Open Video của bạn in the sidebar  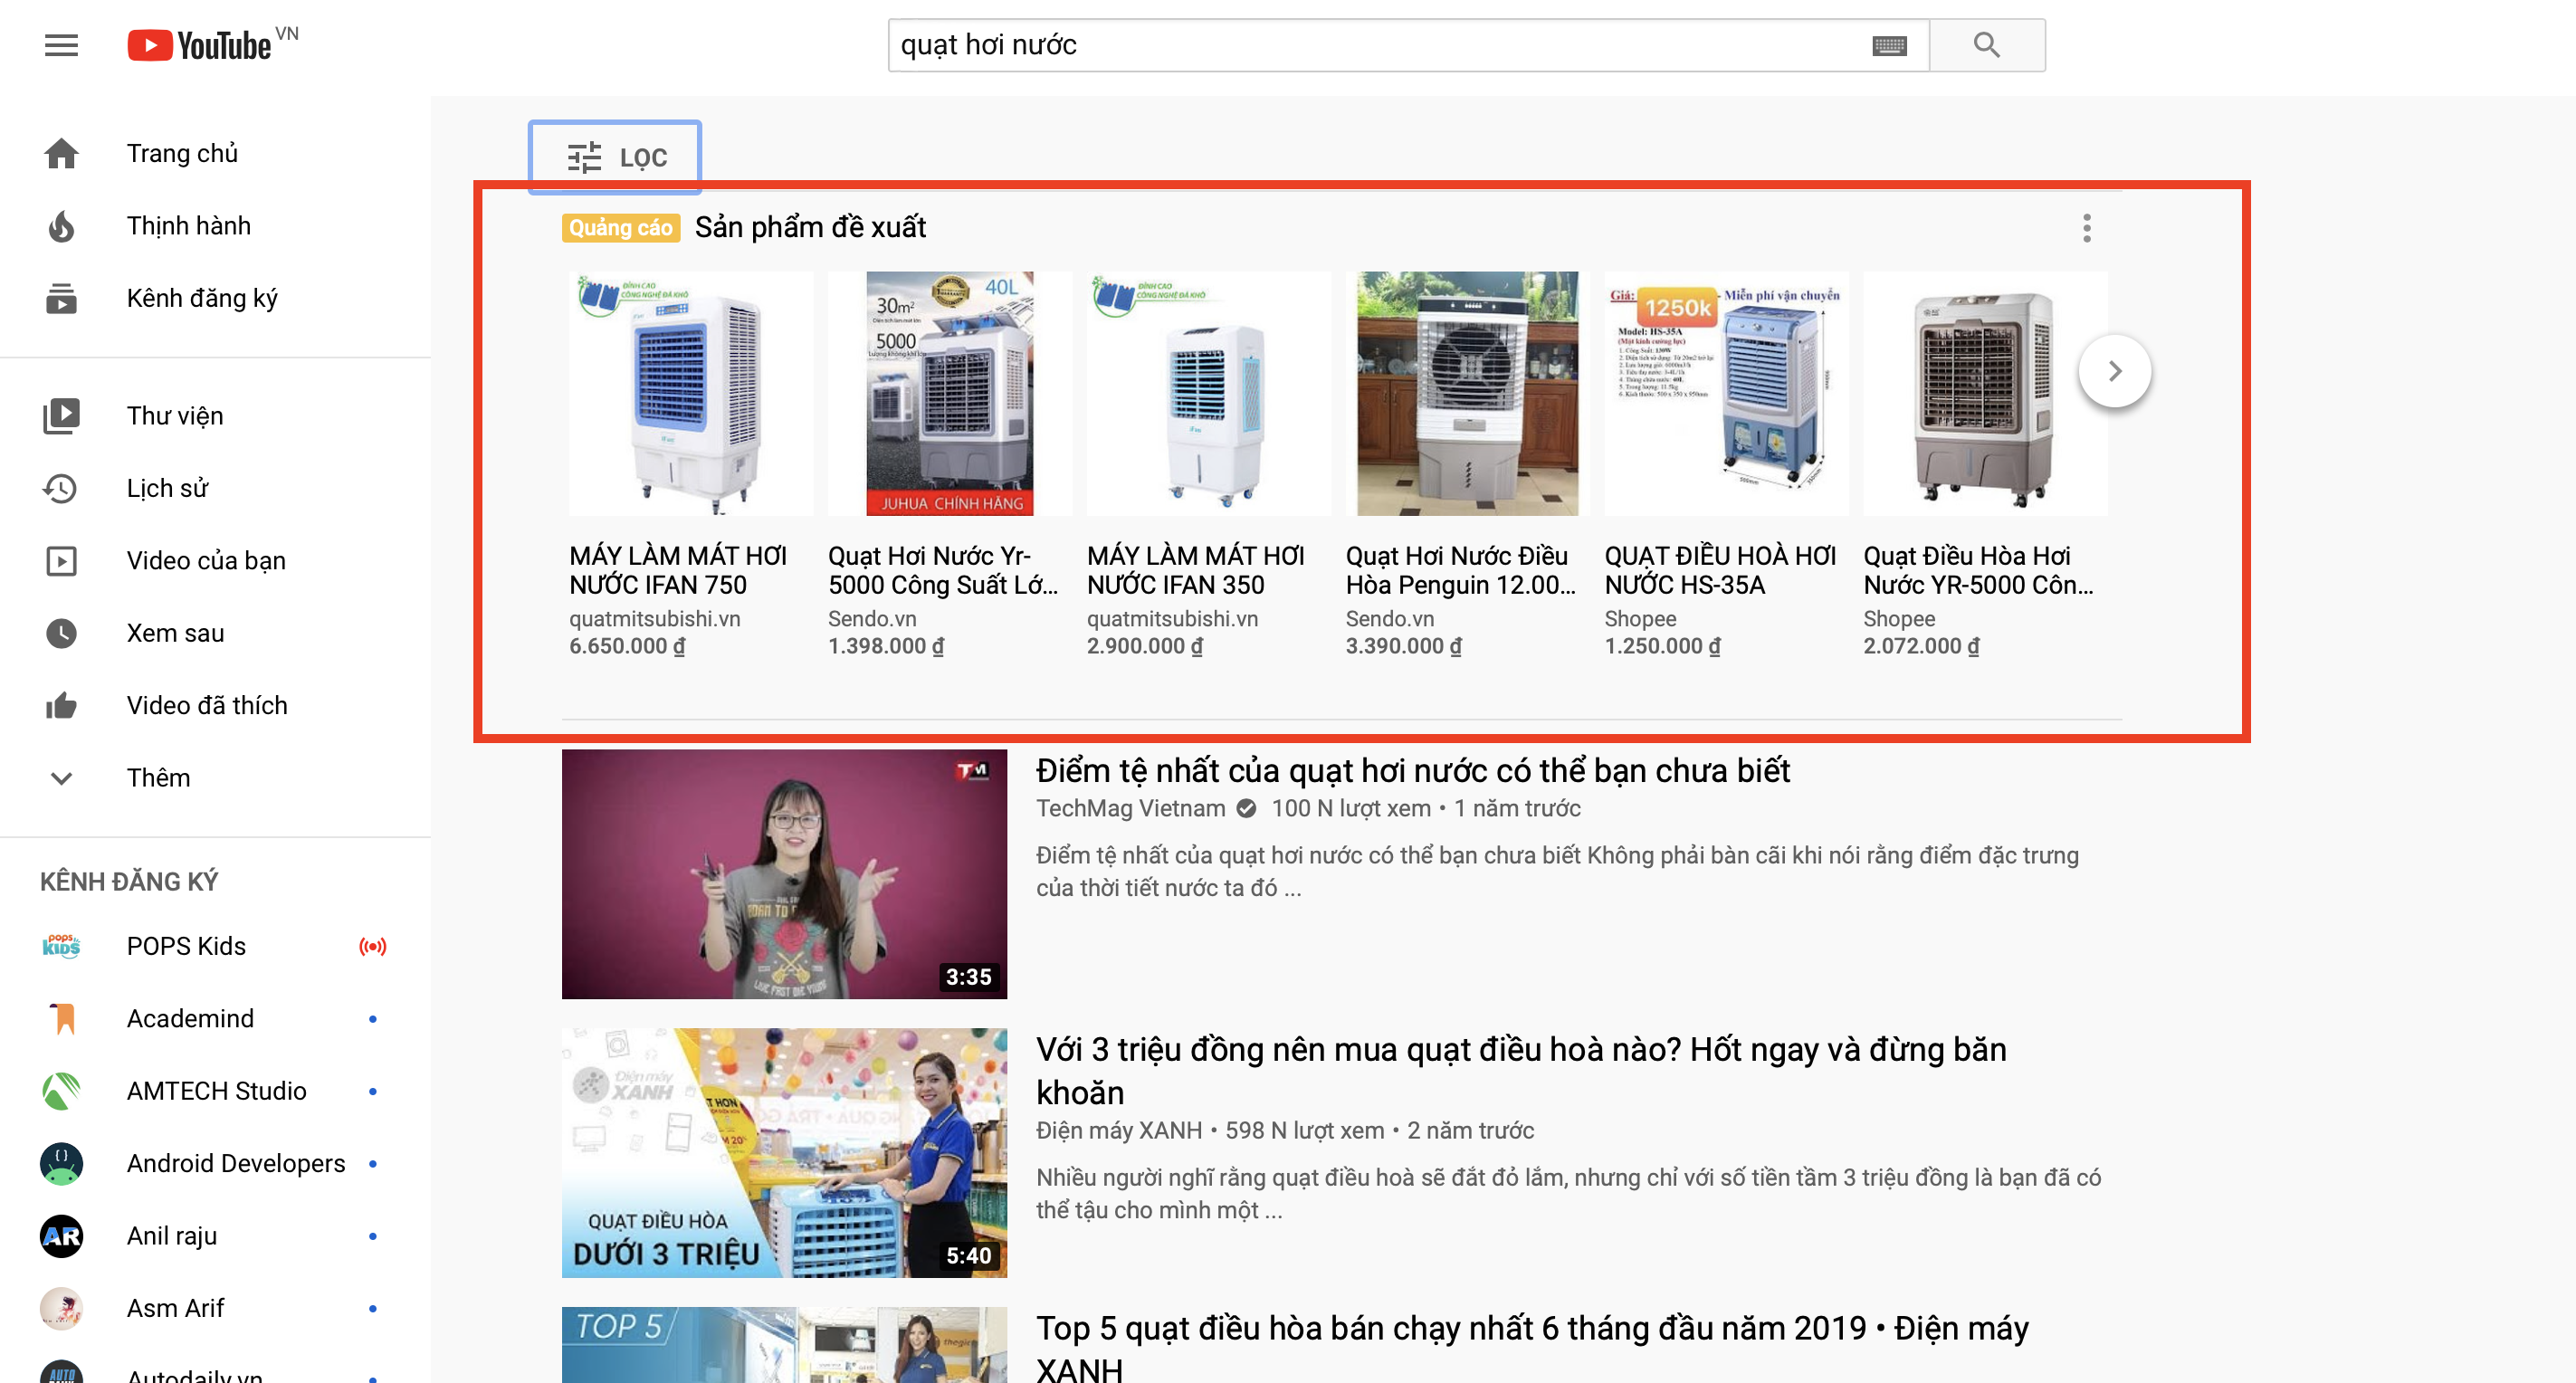206,561
